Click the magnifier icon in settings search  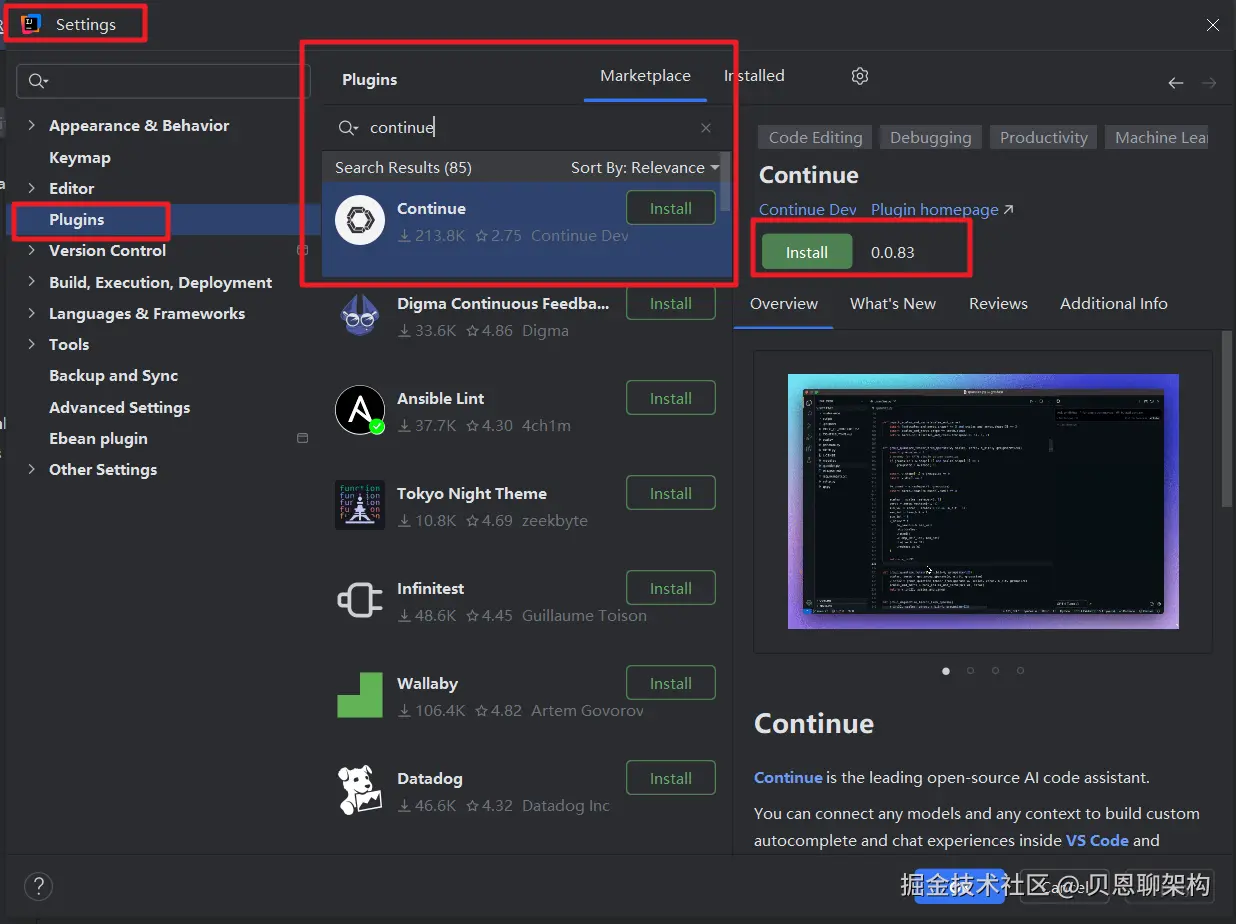coord(38,81)
